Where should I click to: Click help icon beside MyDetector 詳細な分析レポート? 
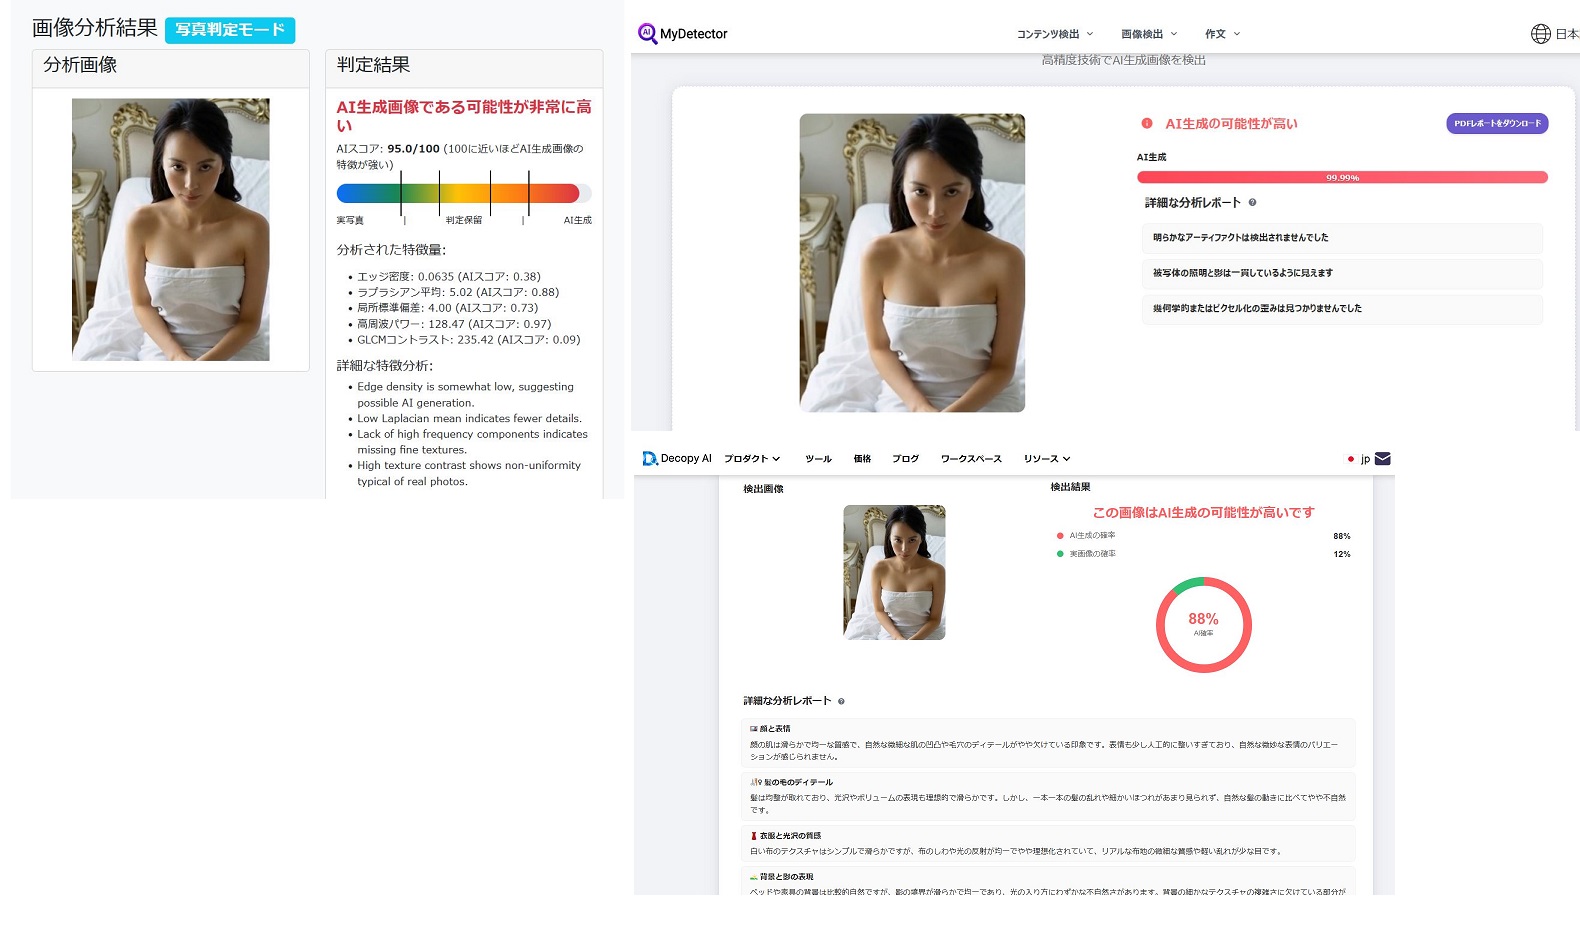click(x=1252, y=203)
